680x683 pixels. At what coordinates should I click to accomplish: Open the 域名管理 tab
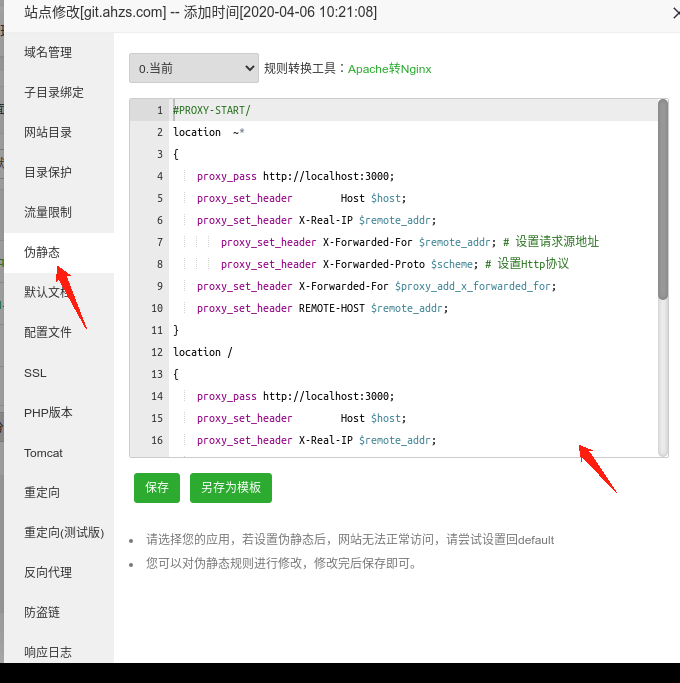pyautogui.click(x=48, y=52)
